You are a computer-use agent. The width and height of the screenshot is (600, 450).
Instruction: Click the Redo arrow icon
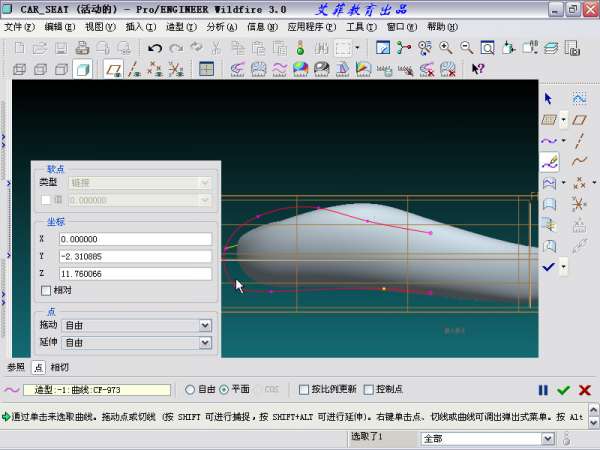(x=176, y=48)
